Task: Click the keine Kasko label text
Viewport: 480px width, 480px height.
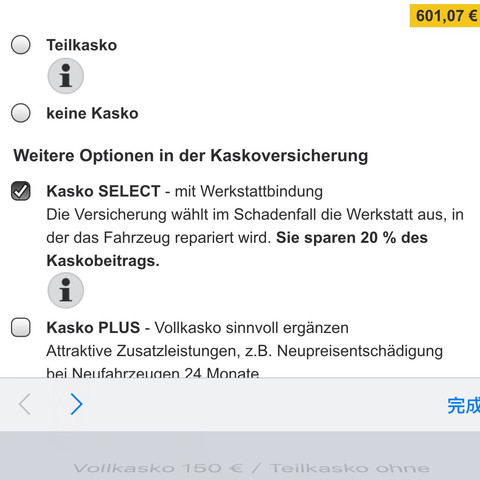Action: [92, 113]
